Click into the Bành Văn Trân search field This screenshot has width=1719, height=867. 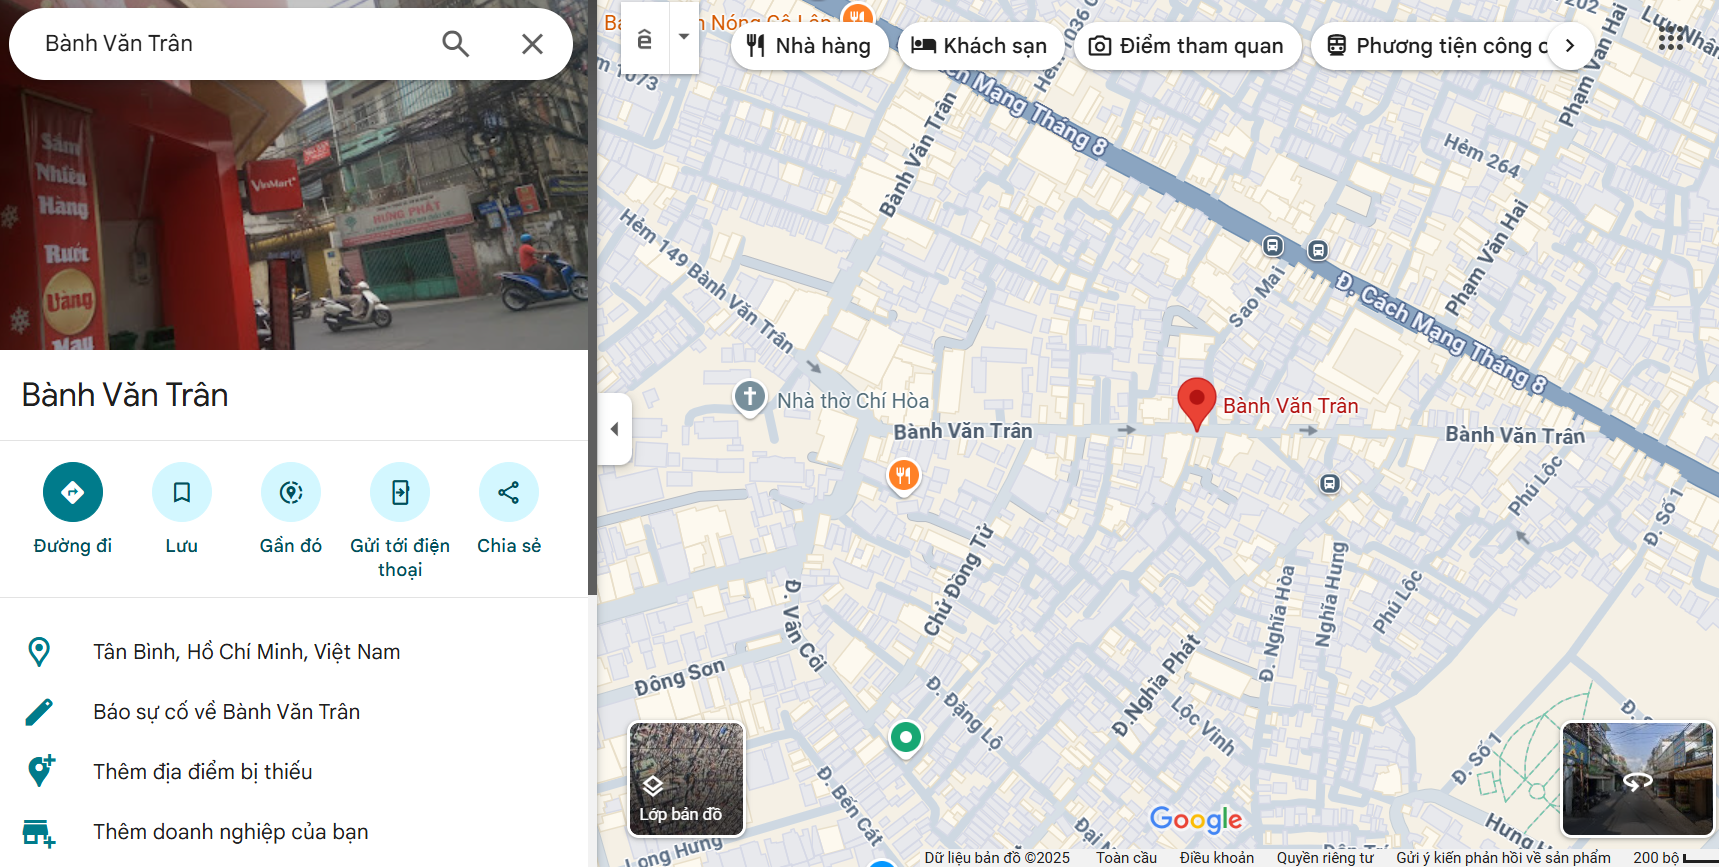click(230, 44)
